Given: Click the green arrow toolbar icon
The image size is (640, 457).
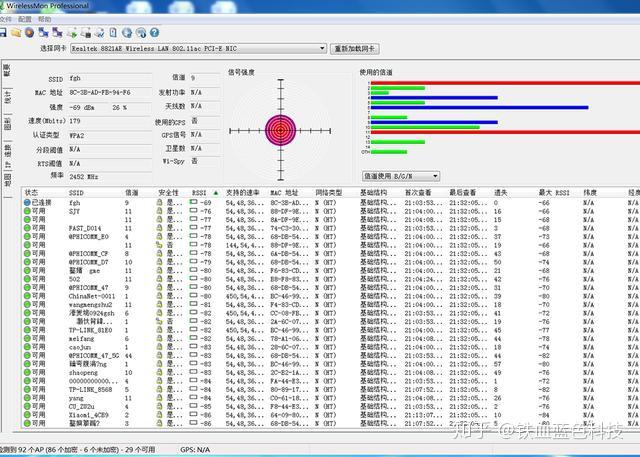Looking at the screenshot, I should pyautogui.click(x=72, y=33).
